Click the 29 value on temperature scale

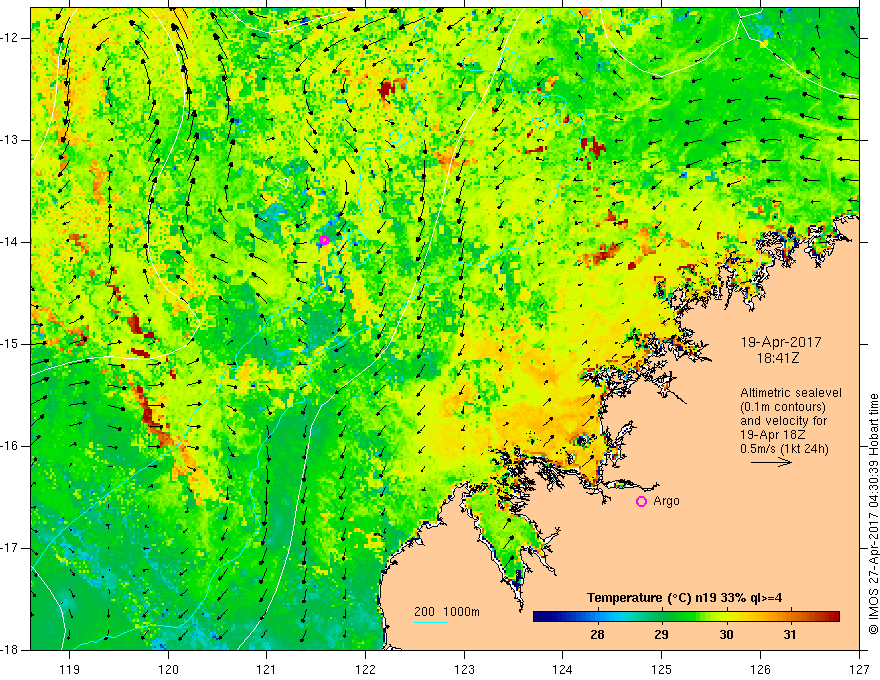coord(661,635)
